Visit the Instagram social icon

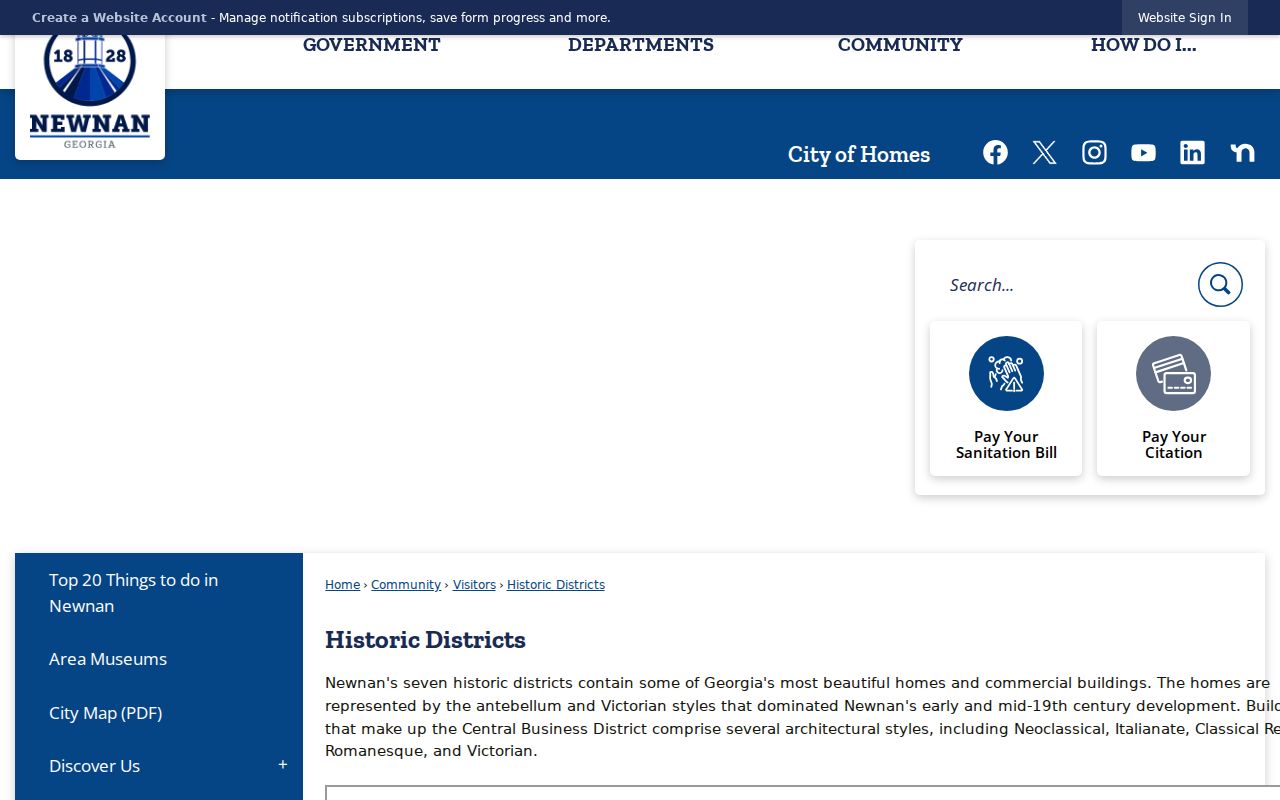(1094, 152)
